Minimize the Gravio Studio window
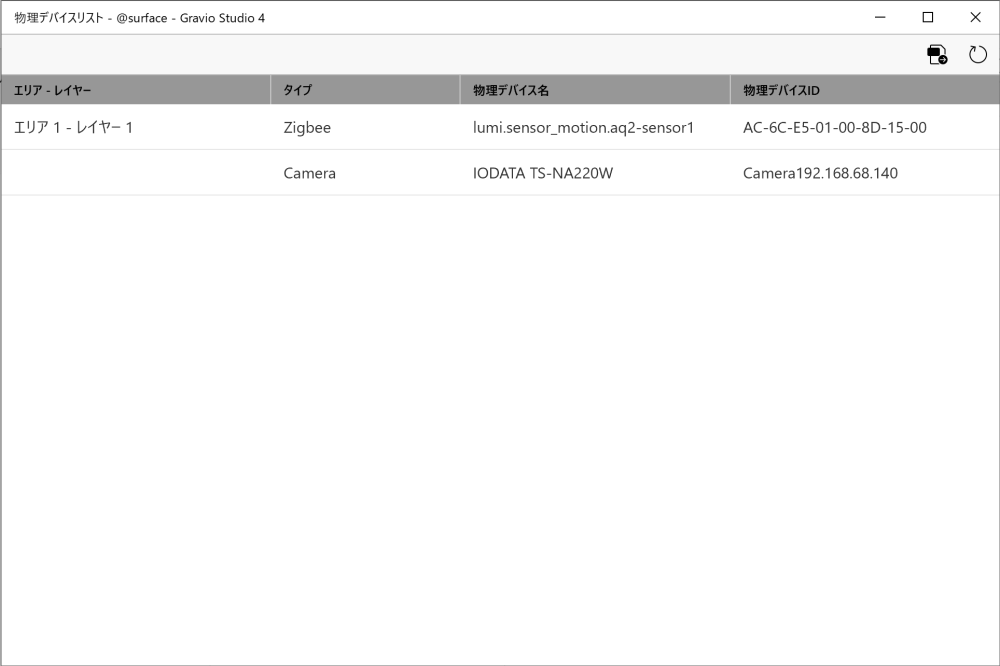This screenshot has height=666, width=1000. (881, 17)
